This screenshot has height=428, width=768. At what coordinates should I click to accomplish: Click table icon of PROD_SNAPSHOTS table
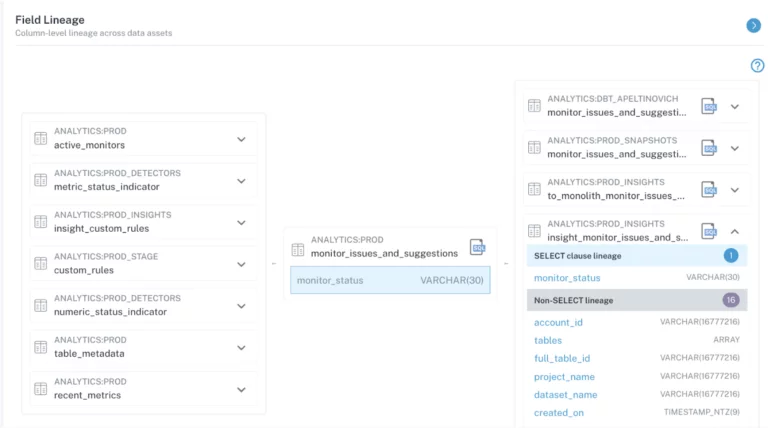[x=534, y=147]
